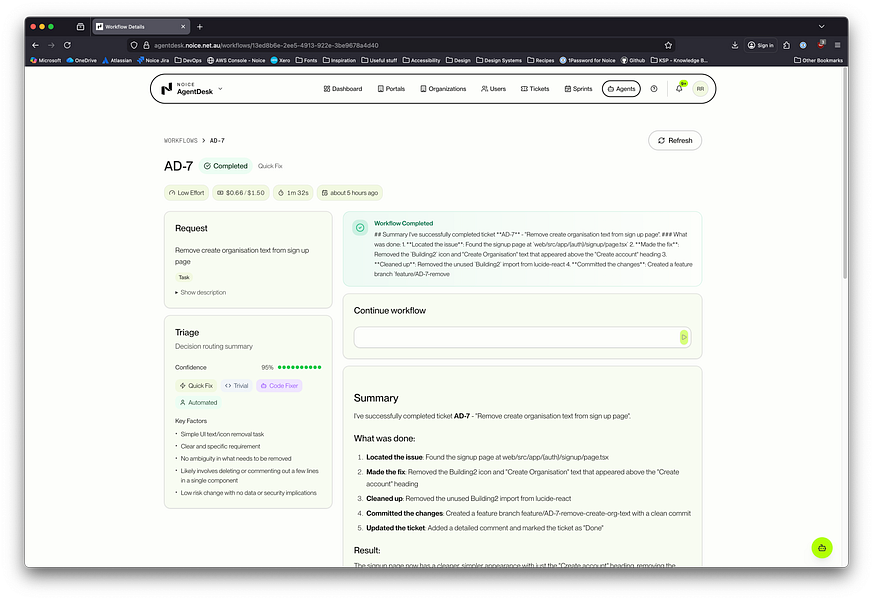Open Organizations in the navigation bar

click(443, 89)
